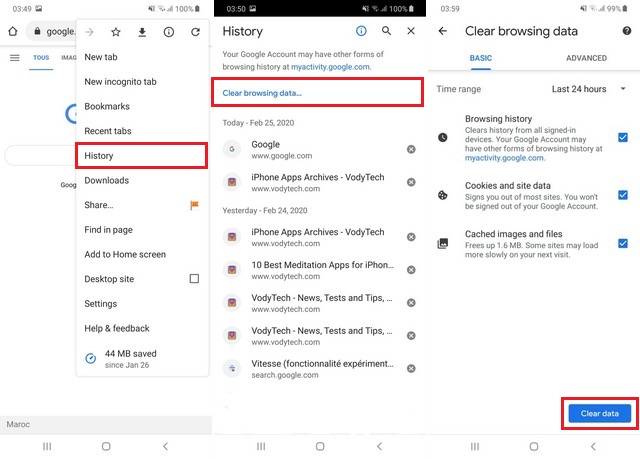Tap Android home button in middle screen
The image size is (640, 459).
[x=320, y=446]
